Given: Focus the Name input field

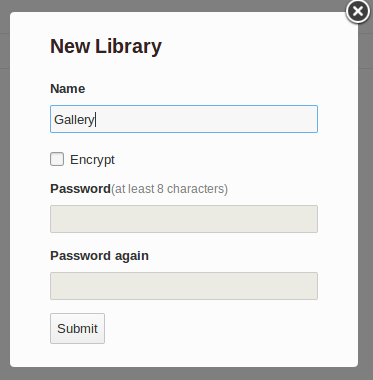Looking at the screenshot, I should coord(184,119).
